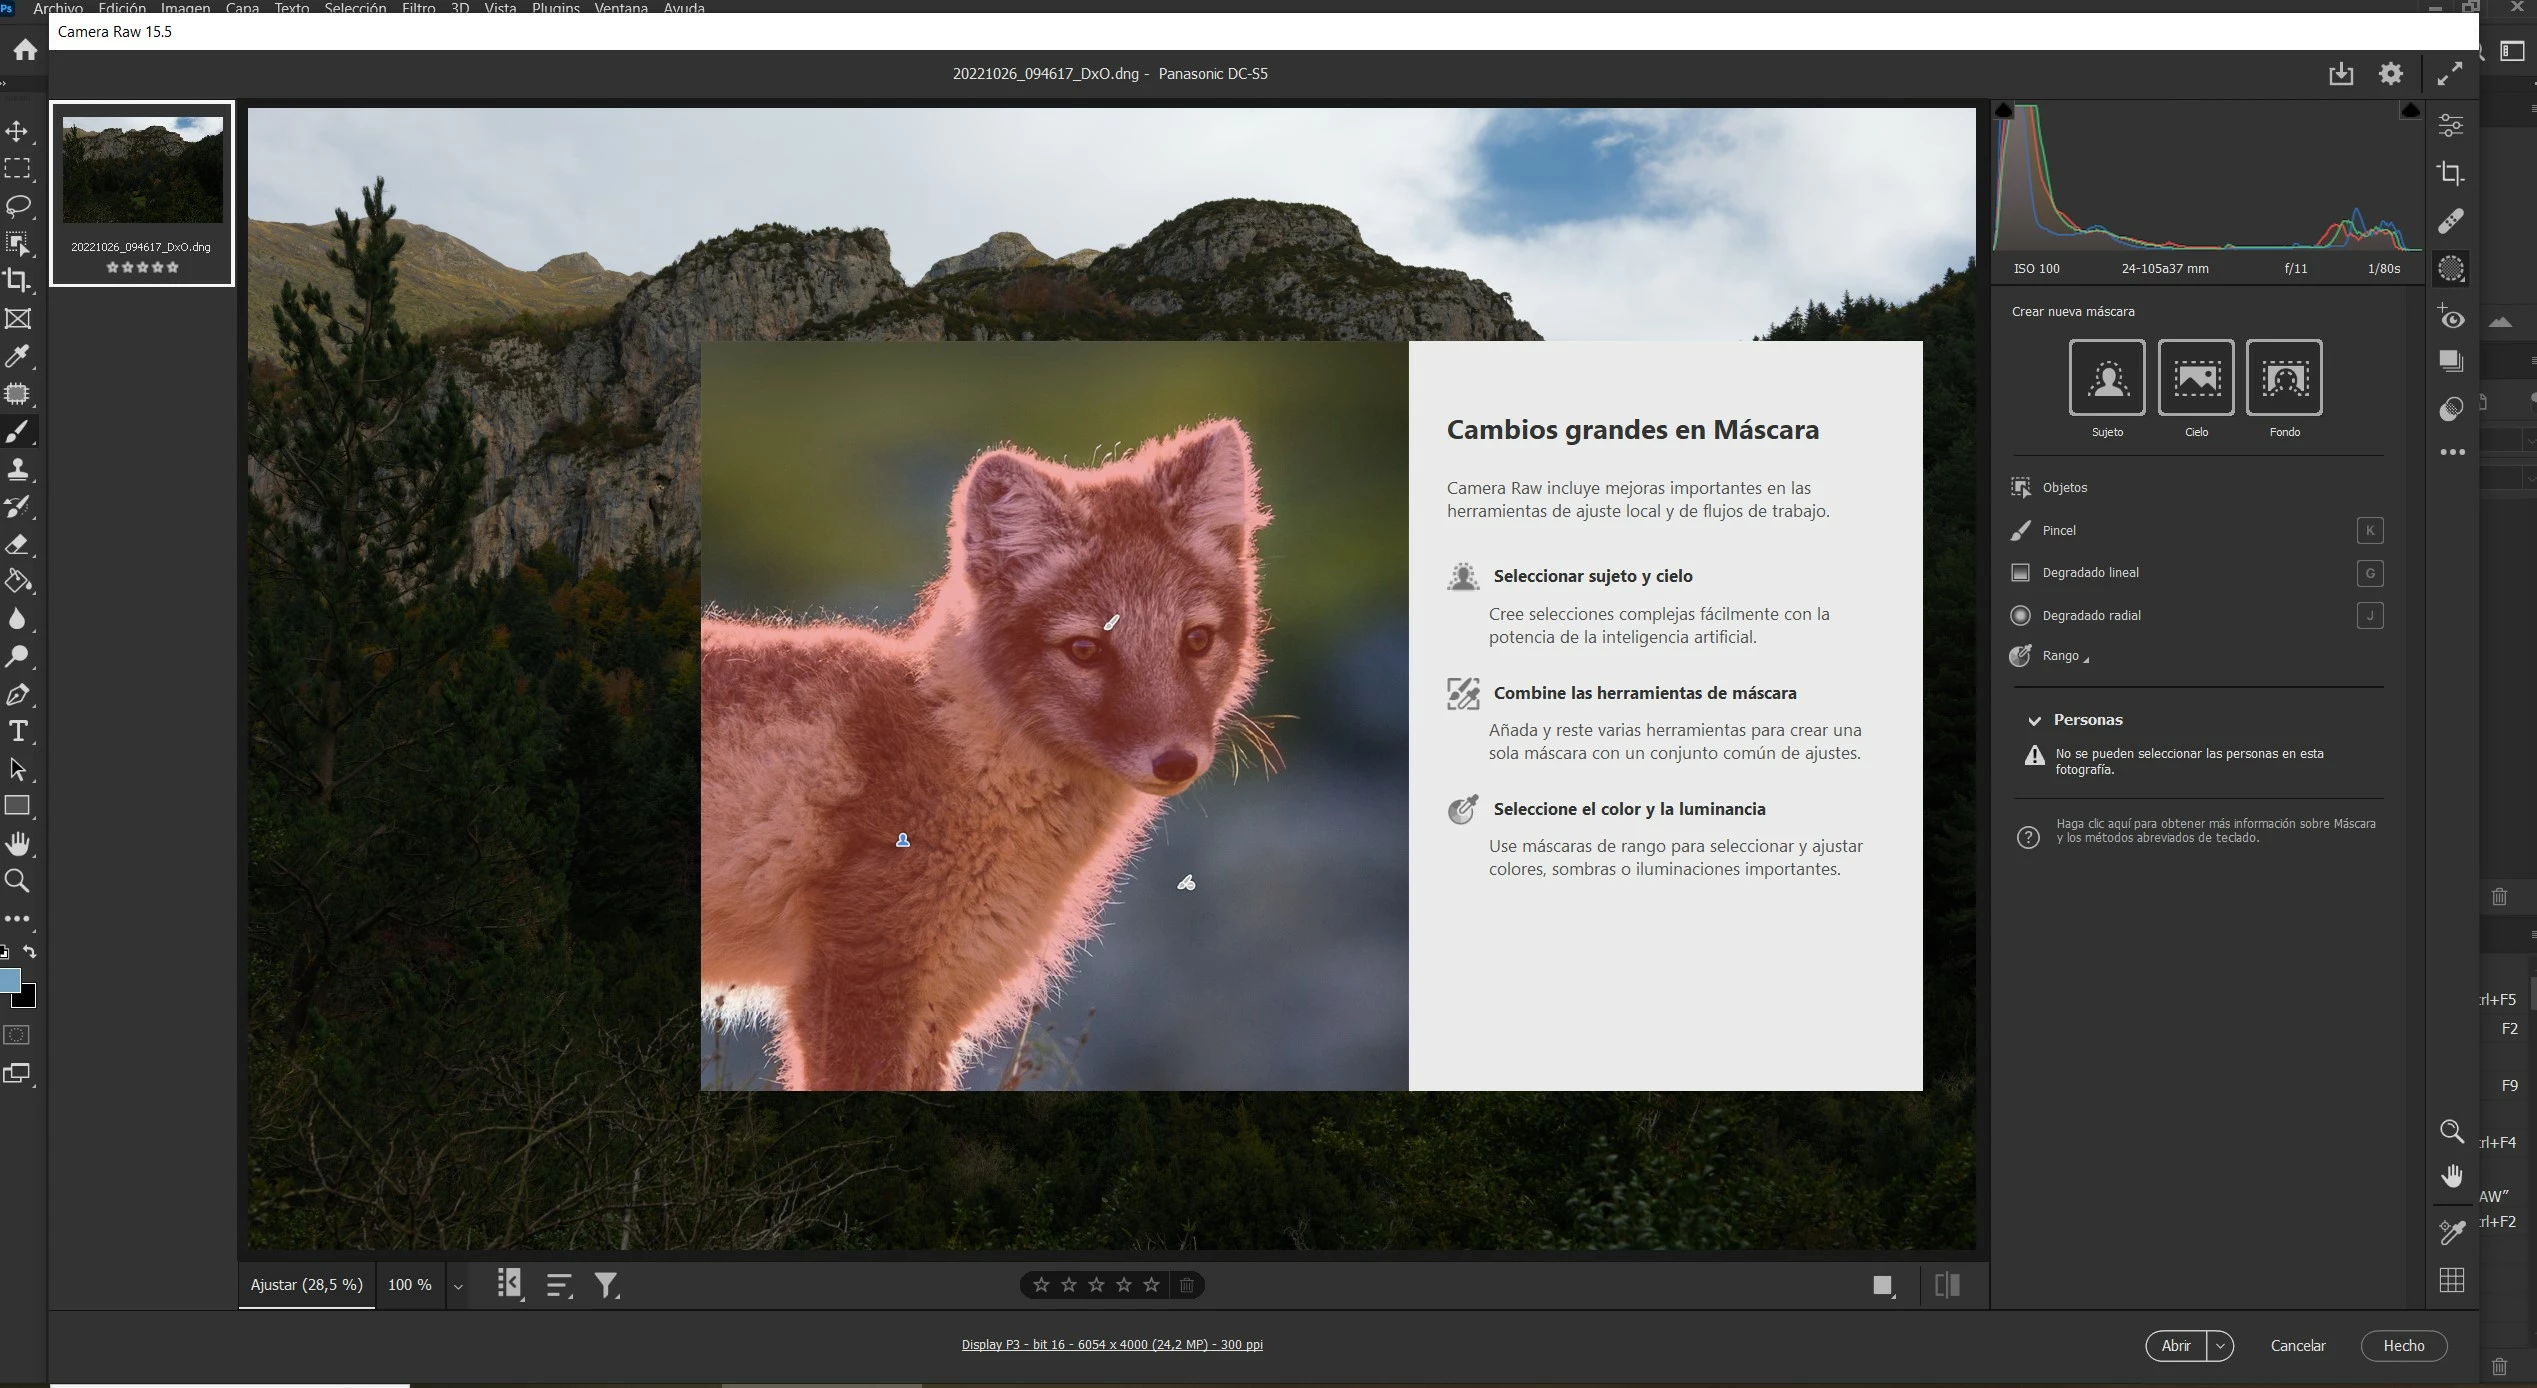Screen dimensions: 2537x1388
Task: Open Camera Raw preferences gear
Action: (x=2390, y=74)
